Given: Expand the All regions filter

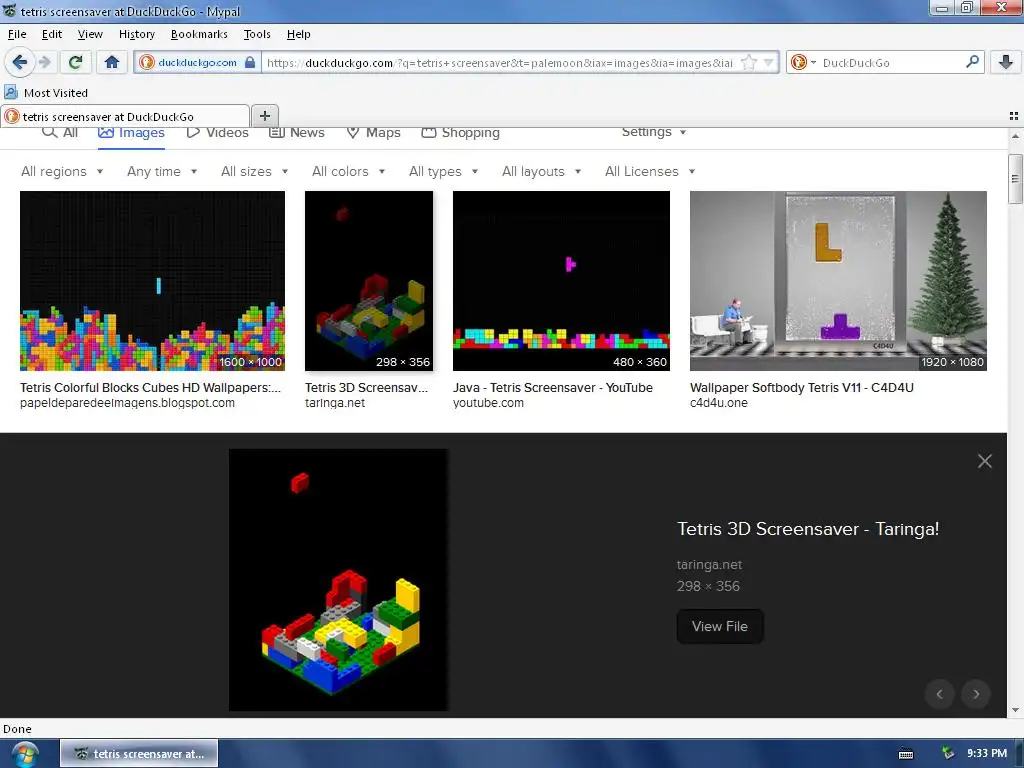Looking at the screenshot, I should click(62, 171).
